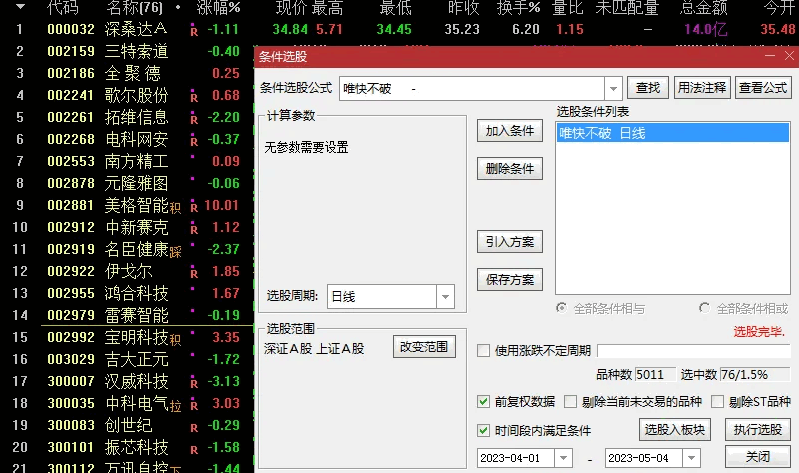
Task: Sort by the 涨幅% column header
Action: click(219, 8)
